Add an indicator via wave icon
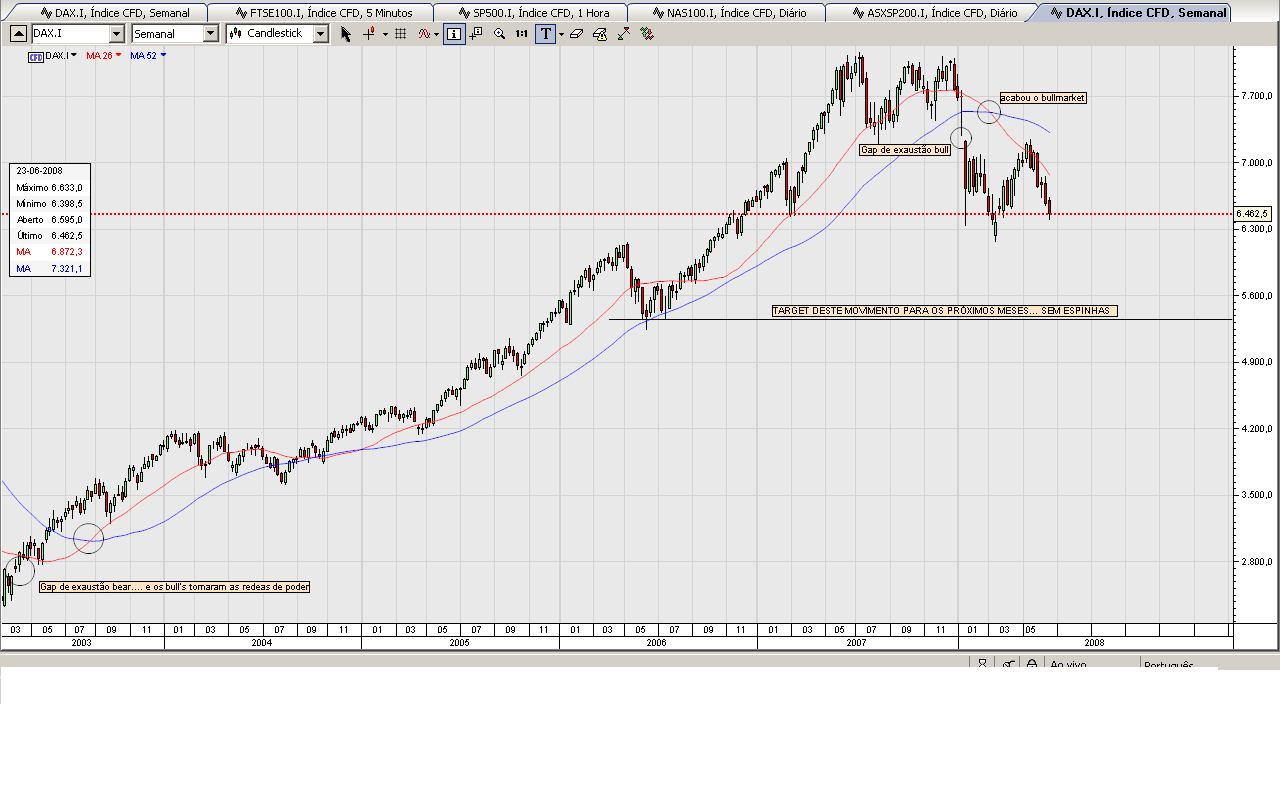The width and height of the screenshot is (1280, 800). point(424,33)
